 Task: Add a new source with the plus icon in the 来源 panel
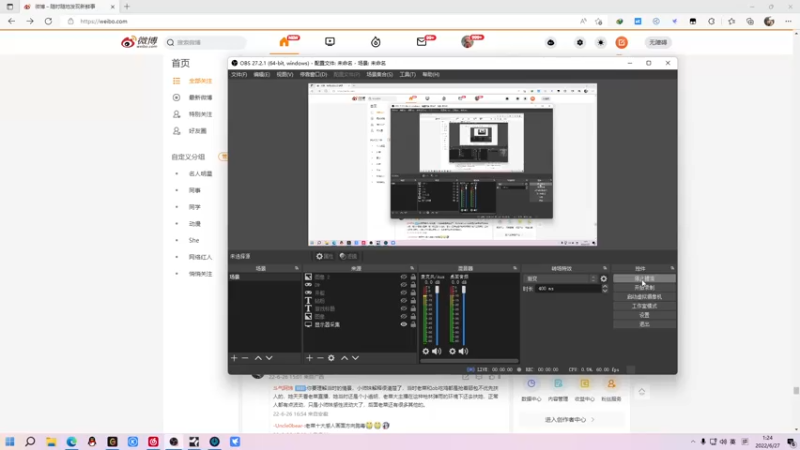click(x=309, y=358)
